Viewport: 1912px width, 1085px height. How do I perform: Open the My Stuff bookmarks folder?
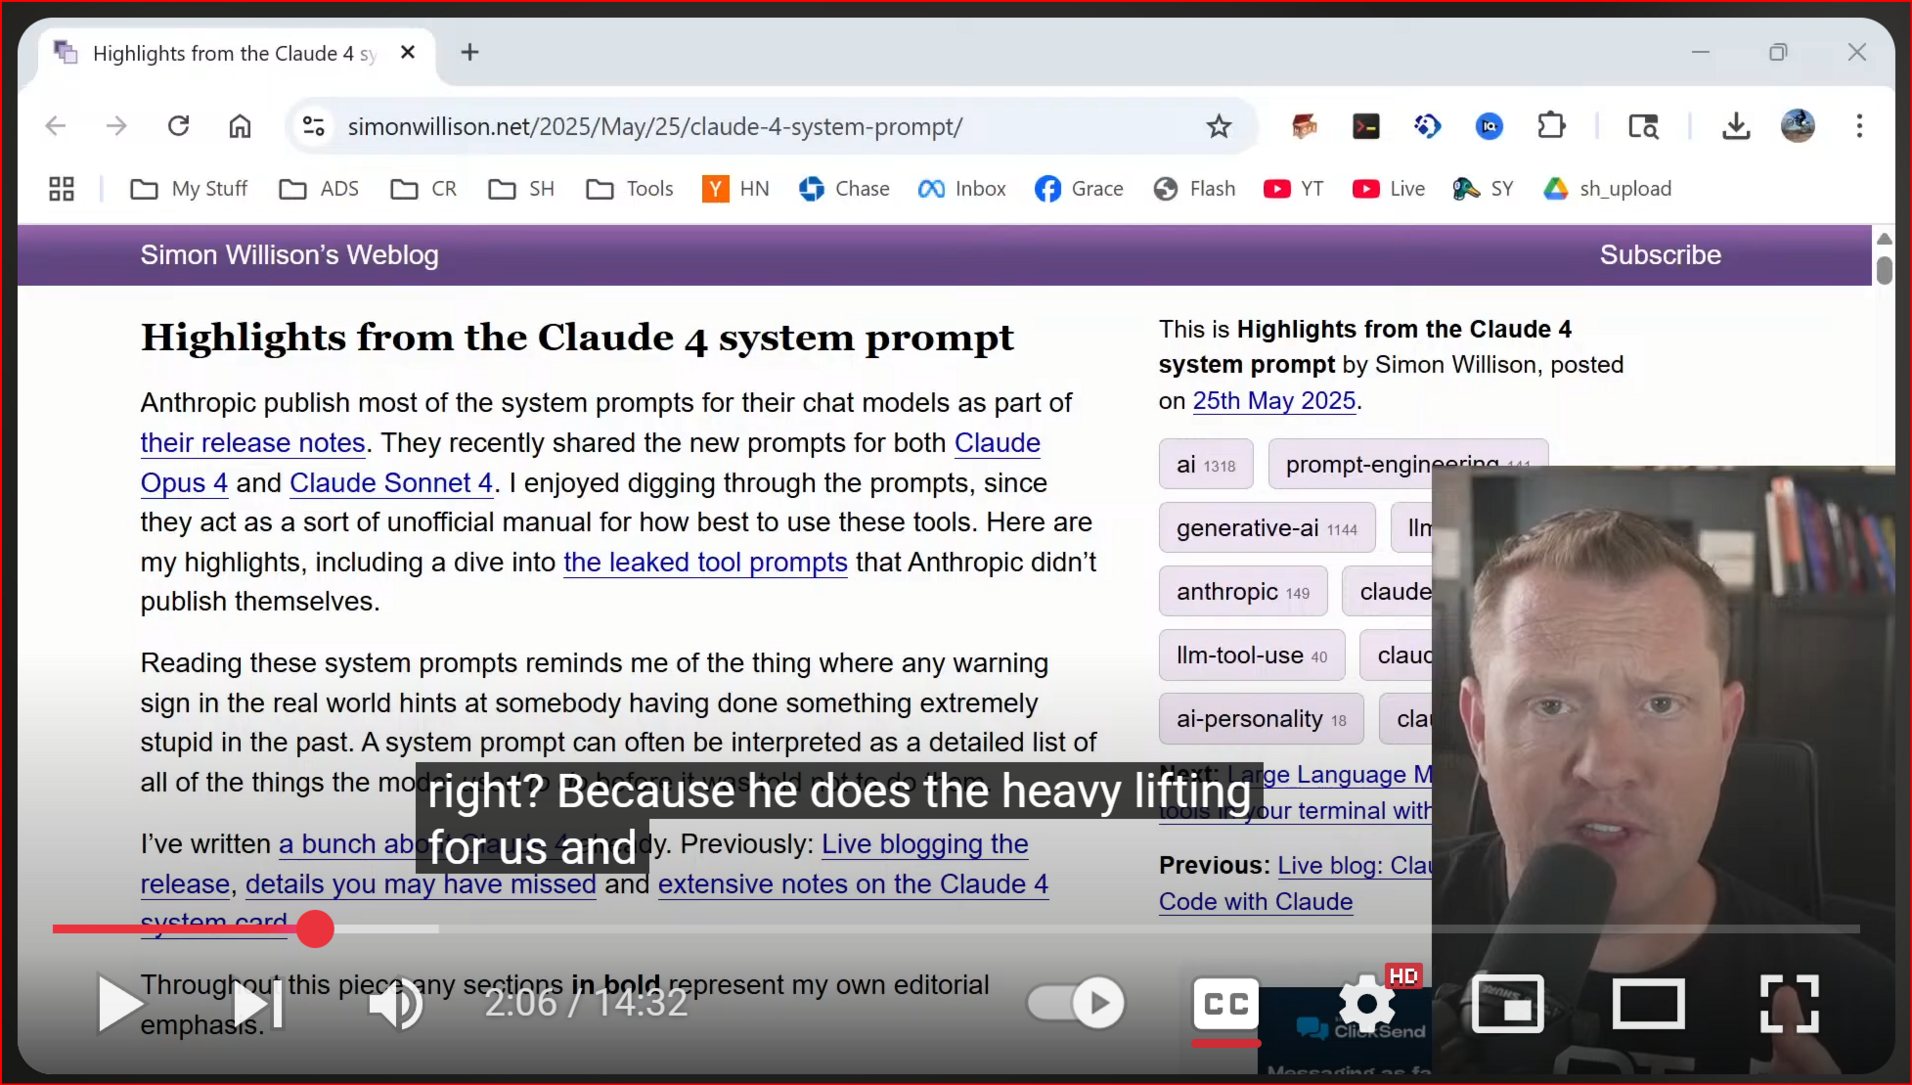point(189,189)
